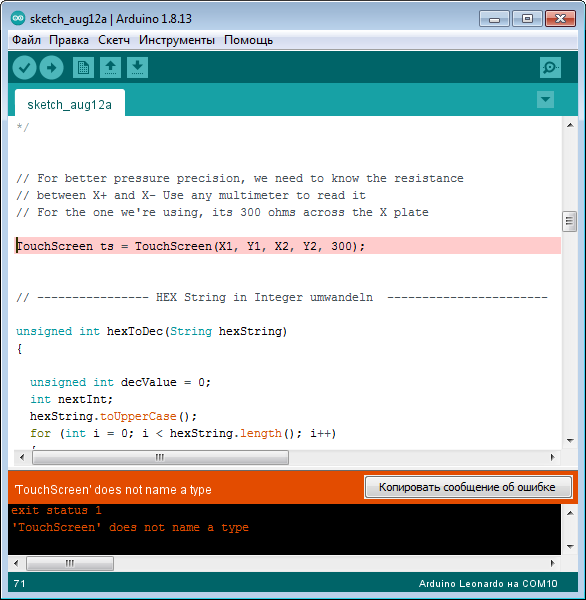Click the Verify (checkmark) toolbar icon
Image resolution: width=586 pixels, height=600 pixels.
[24, 68]
